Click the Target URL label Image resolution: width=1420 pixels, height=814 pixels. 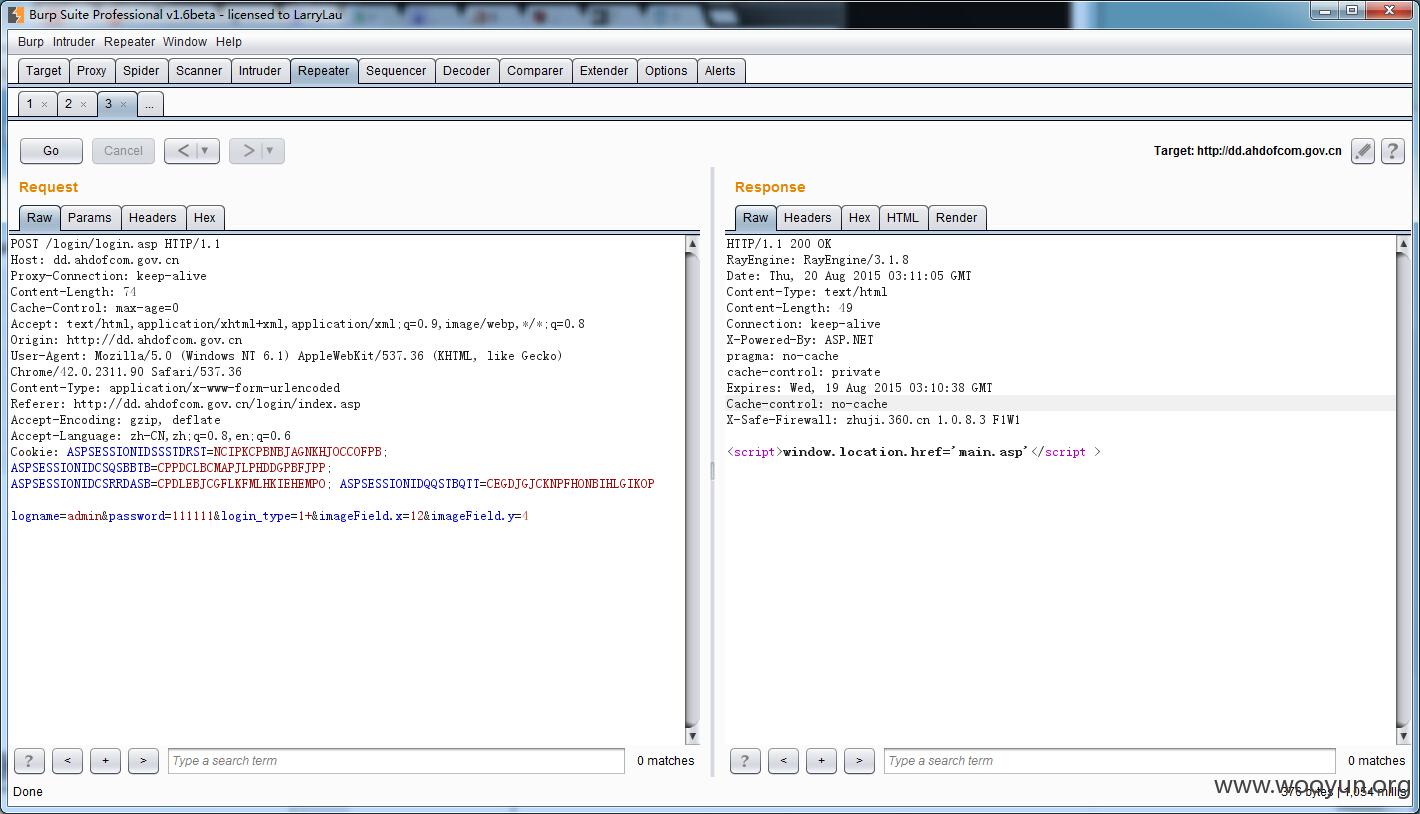[1248, 151]
